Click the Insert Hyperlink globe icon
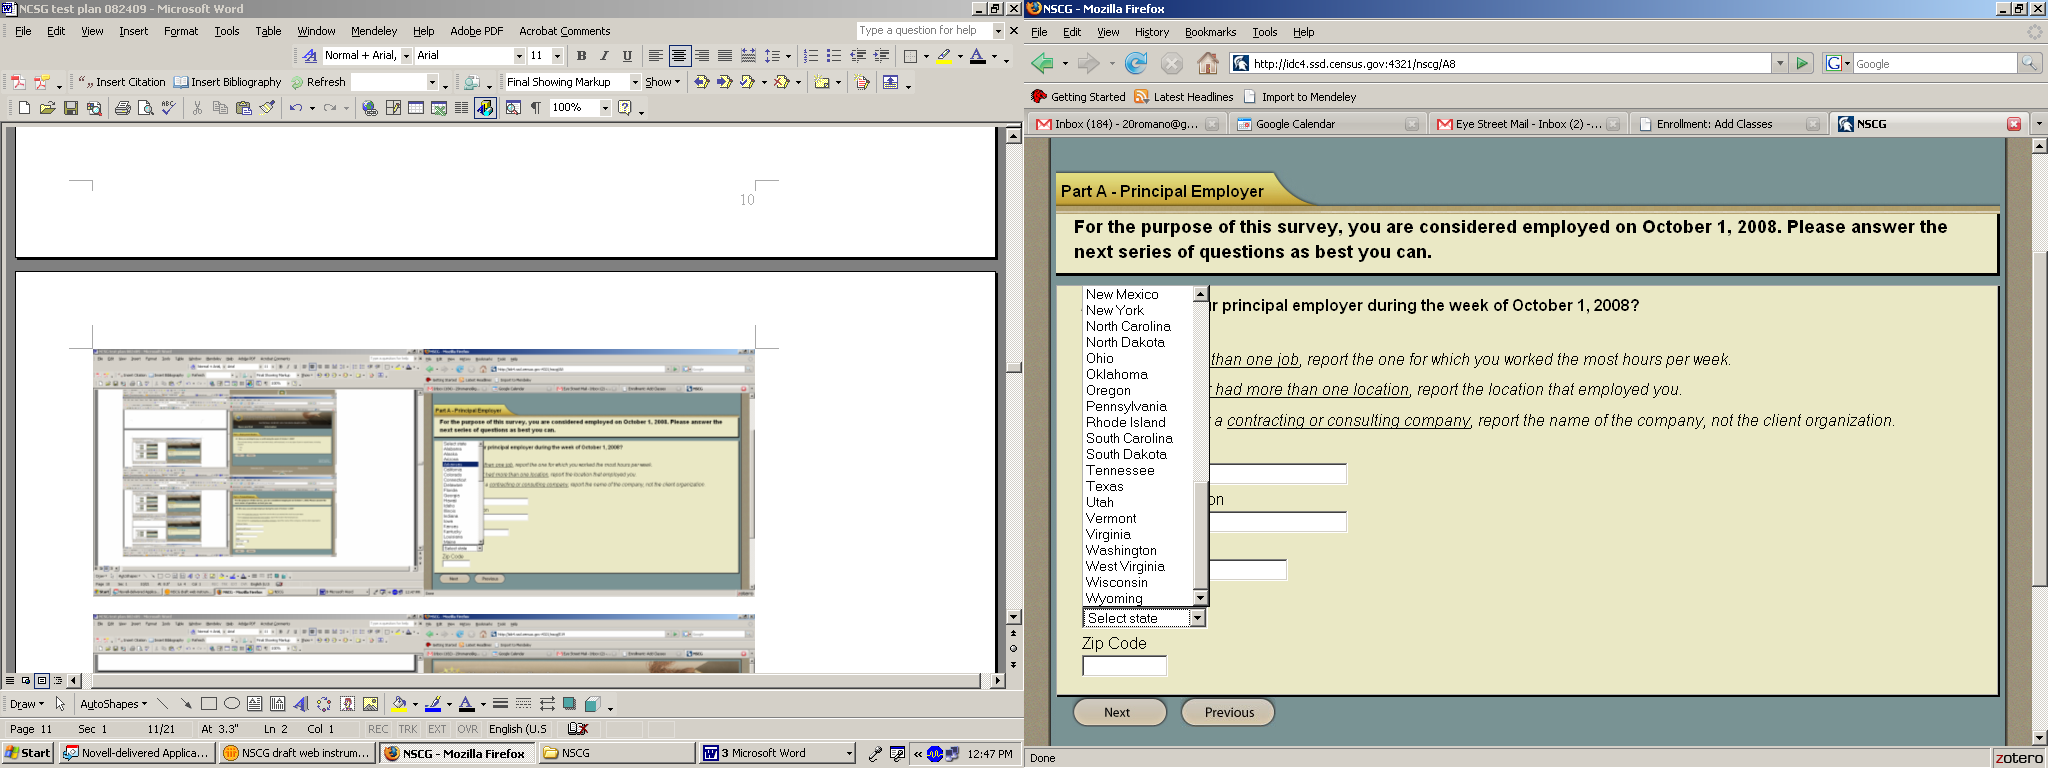The width and height of the screenshot is (2048, 768). (x=370, y=108)
